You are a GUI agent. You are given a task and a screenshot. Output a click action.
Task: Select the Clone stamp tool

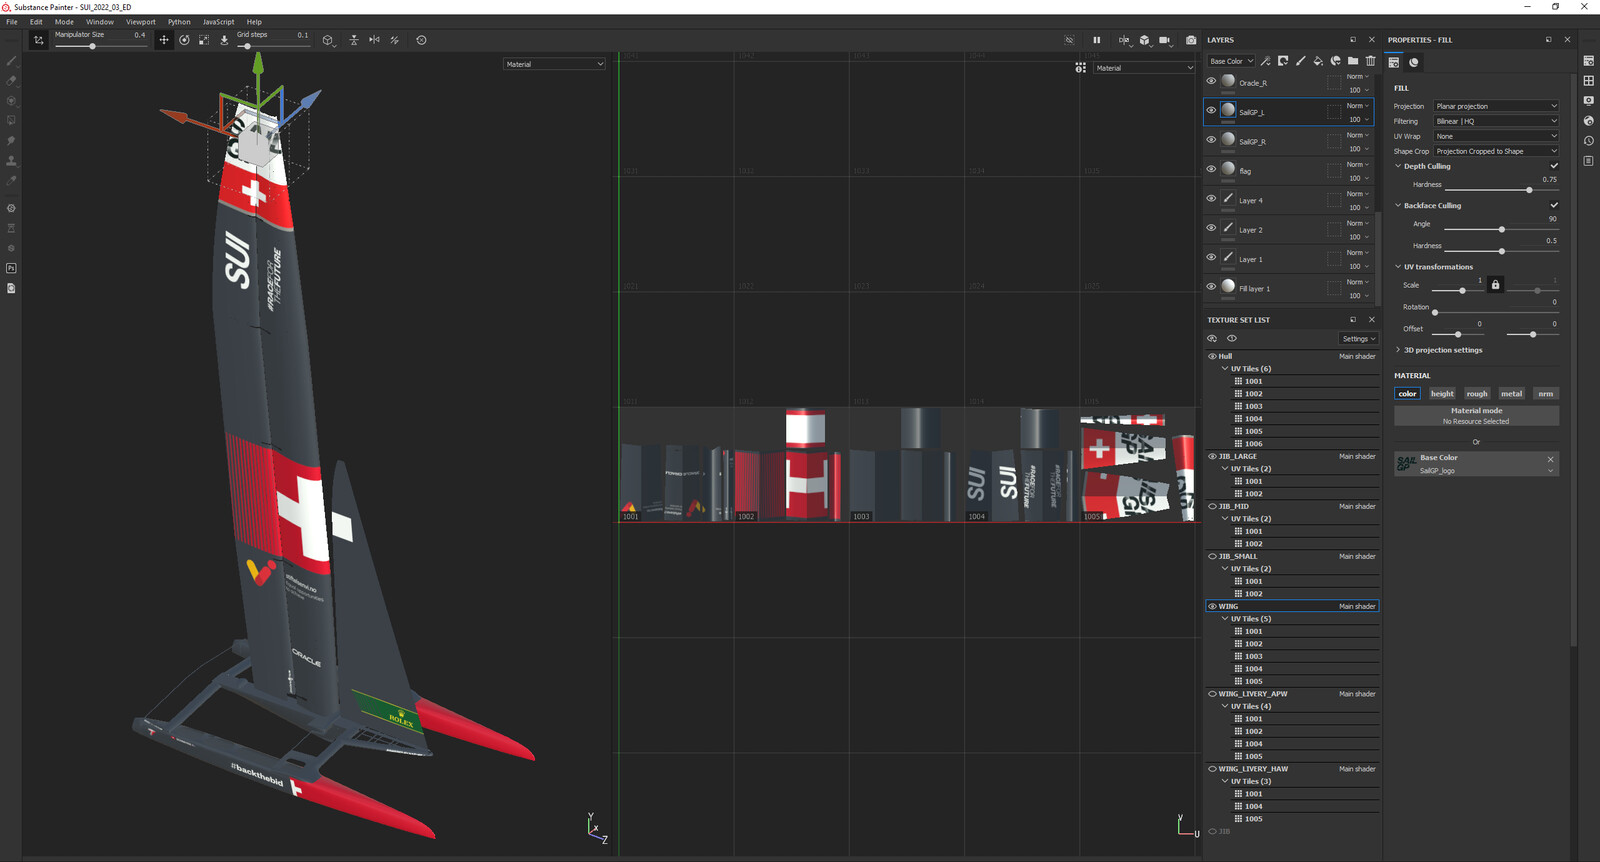pos(11,161)
